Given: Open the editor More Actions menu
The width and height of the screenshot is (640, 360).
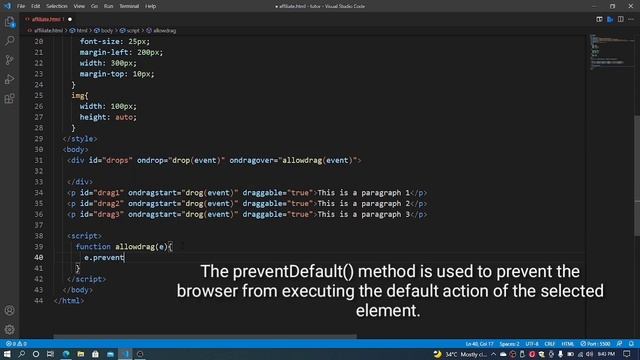Looking at the screenshot, I should [631, 19].
